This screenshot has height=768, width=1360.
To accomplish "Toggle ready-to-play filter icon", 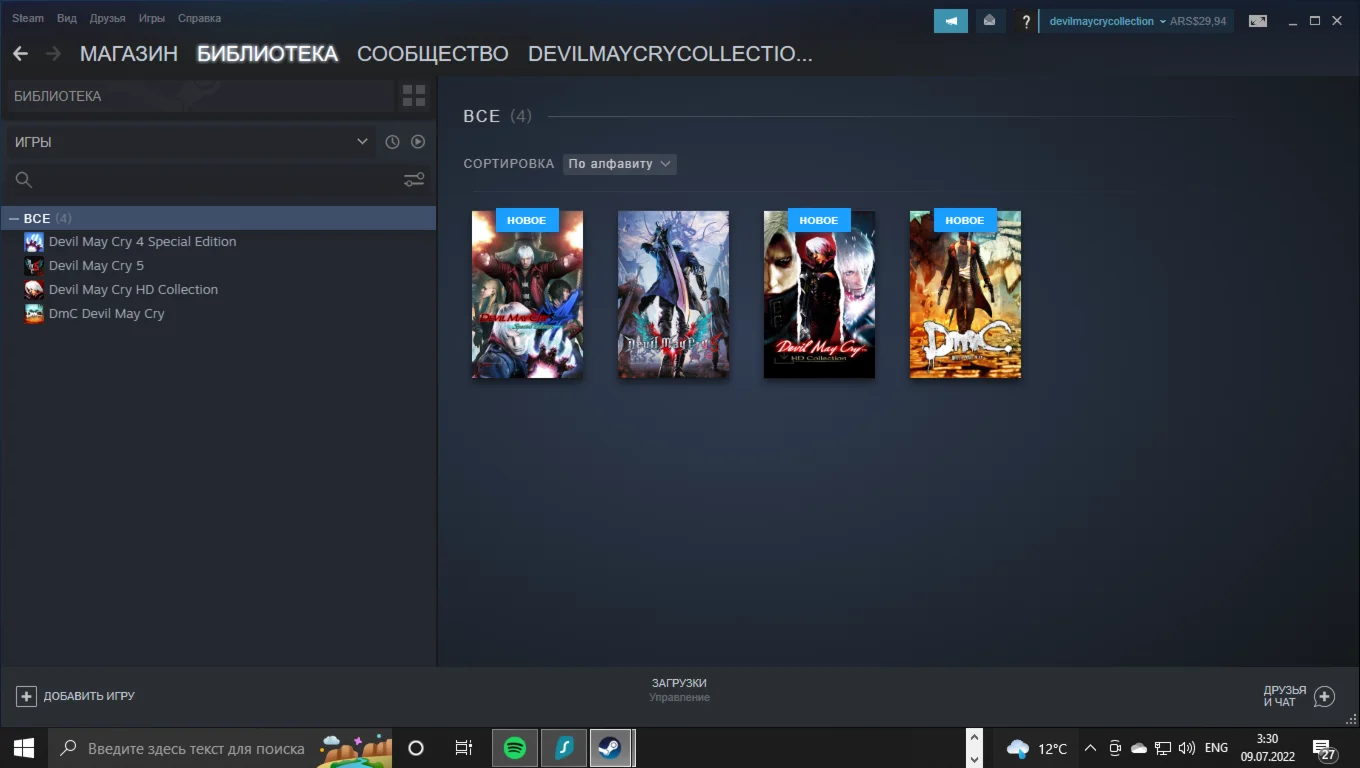I will [418, 142].
